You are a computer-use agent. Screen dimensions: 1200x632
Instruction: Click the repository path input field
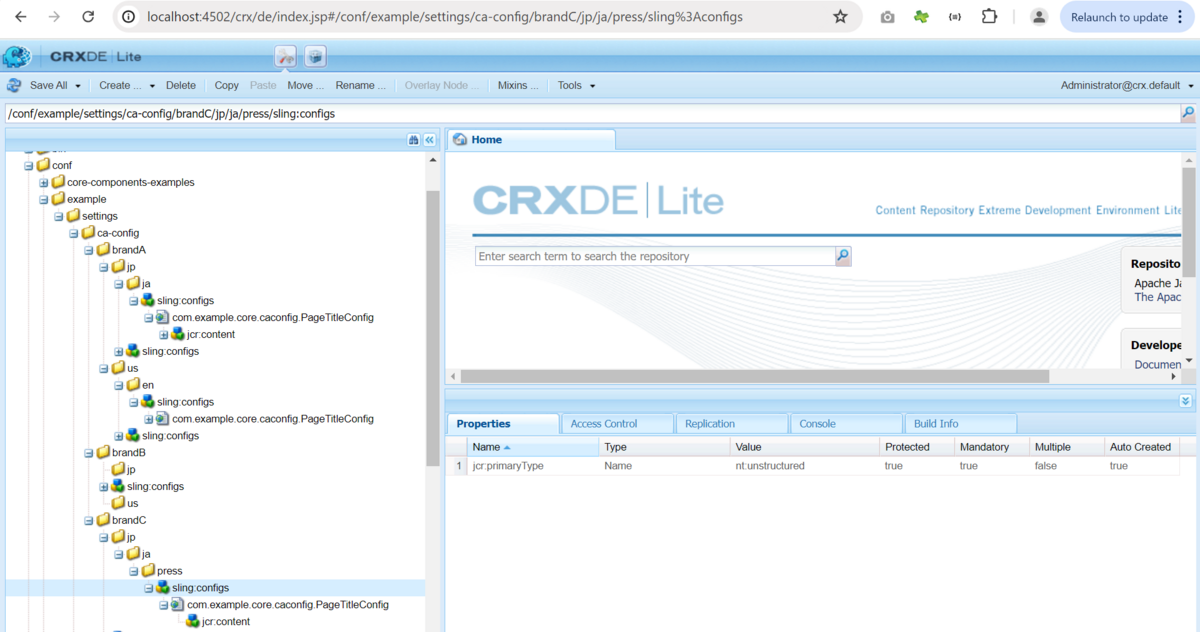[592, 114]
